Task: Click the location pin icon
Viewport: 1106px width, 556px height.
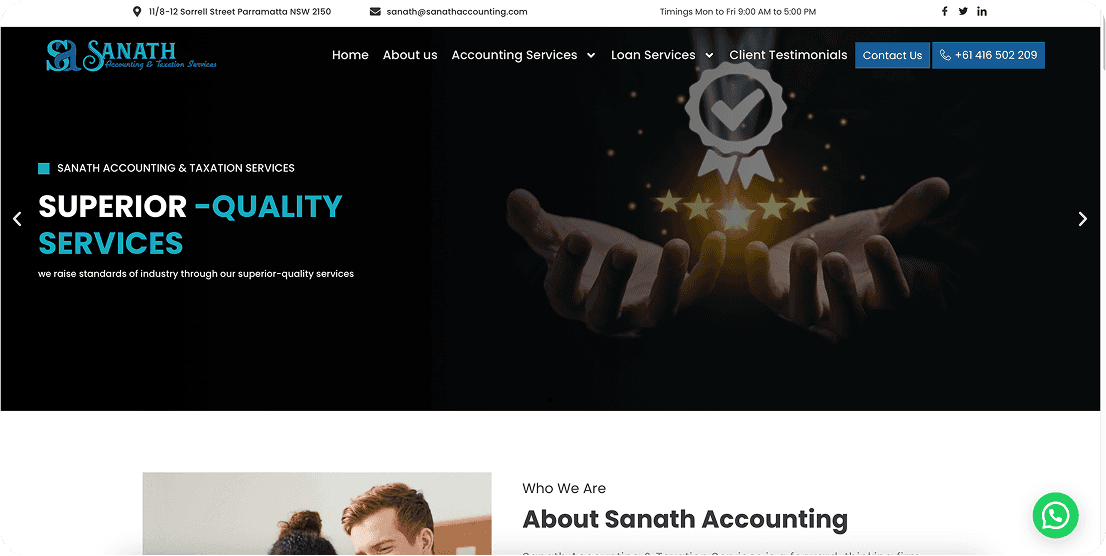Action: click(x=137, y=11)
